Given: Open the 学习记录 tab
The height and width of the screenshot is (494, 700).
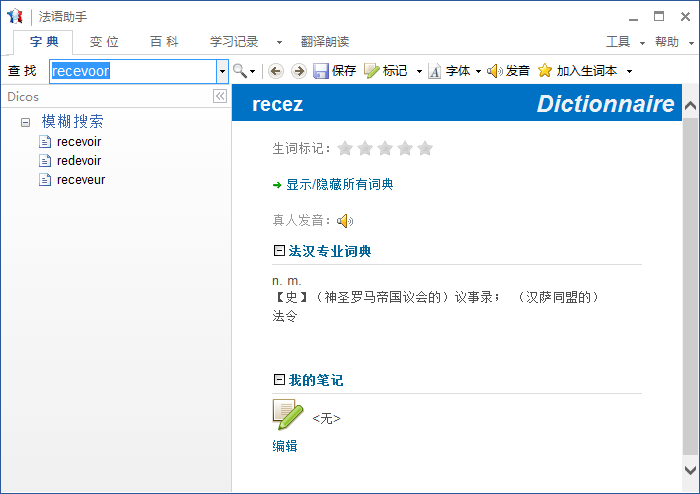Looking at the screenshot, I should point(234,42).
